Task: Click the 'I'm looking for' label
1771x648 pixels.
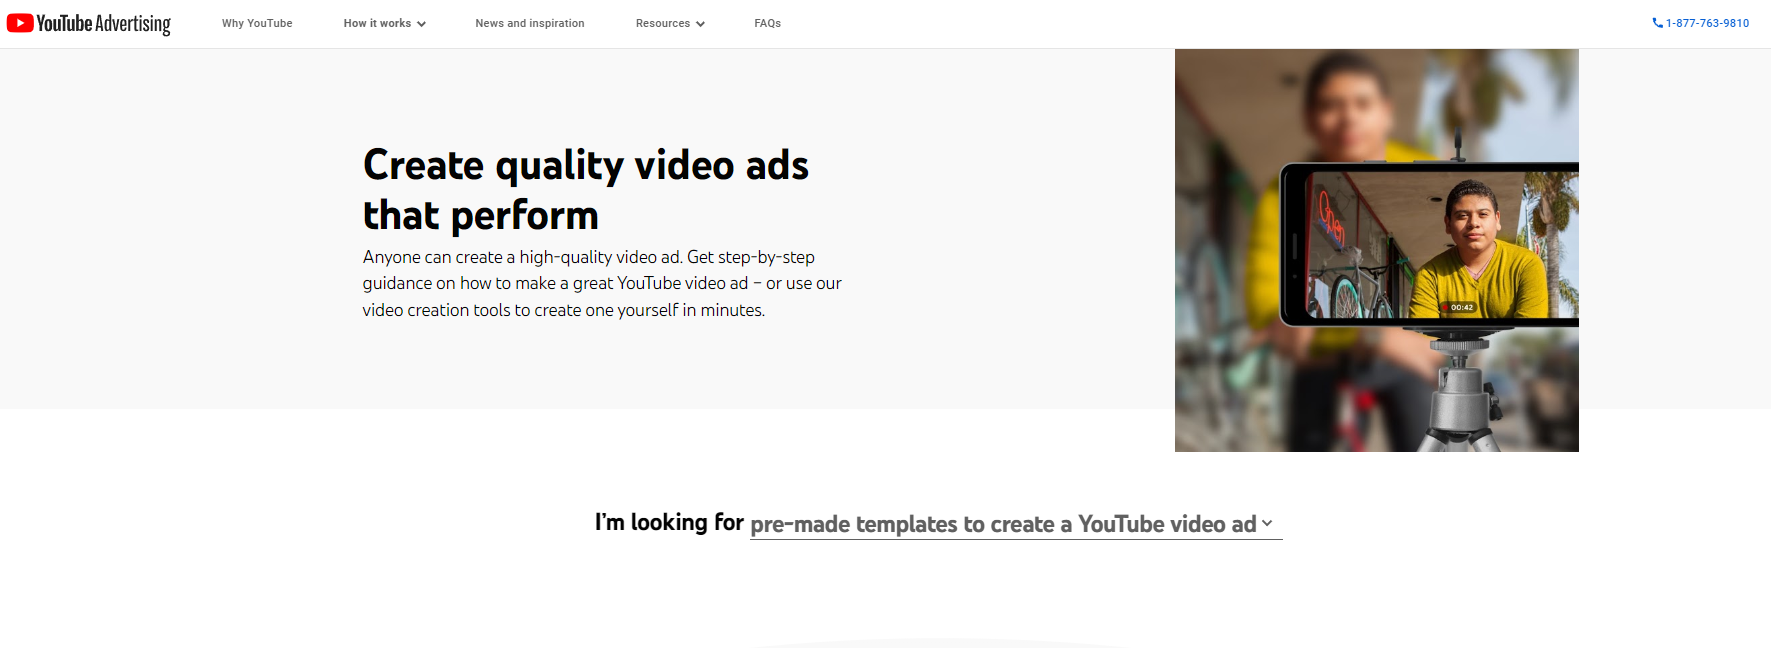Action: coord(669,522)
